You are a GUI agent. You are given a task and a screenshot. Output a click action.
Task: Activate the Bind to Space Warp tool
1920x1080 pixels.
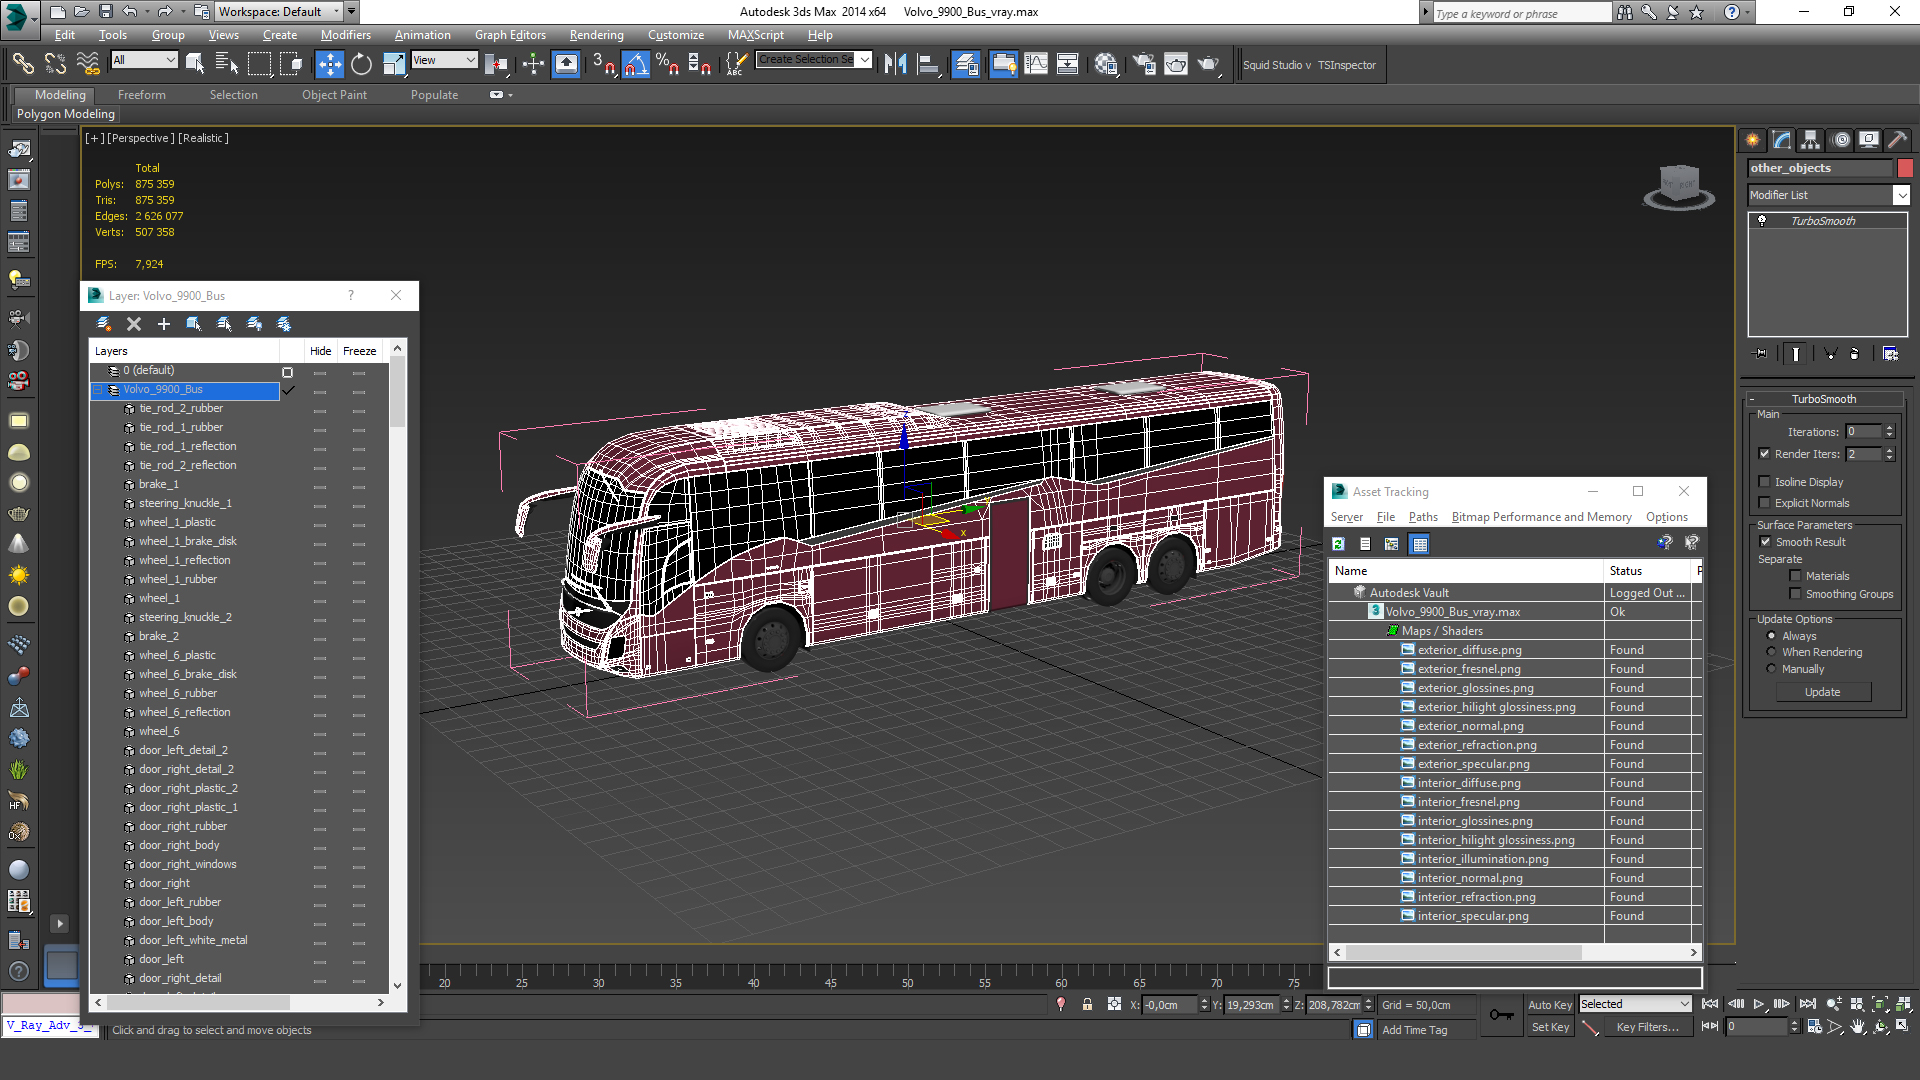88,65
